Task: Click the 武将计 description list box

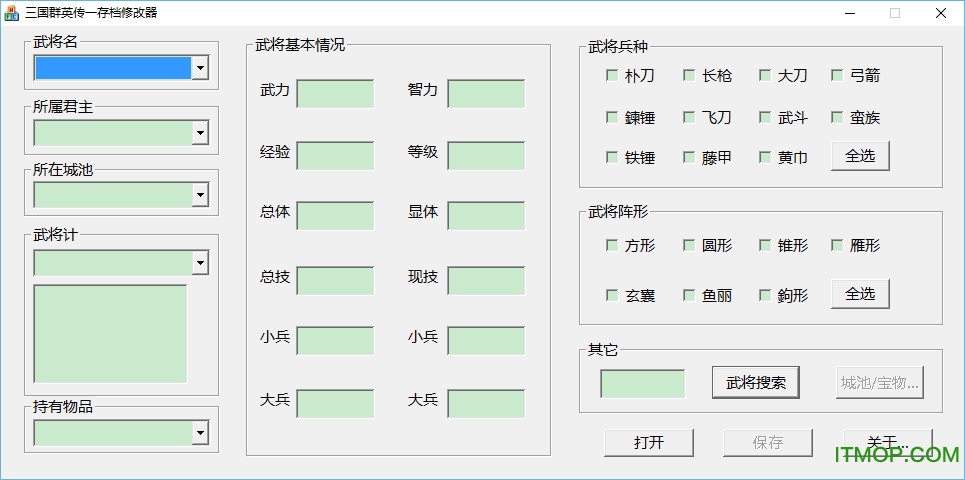Action: tap(110, 334)
